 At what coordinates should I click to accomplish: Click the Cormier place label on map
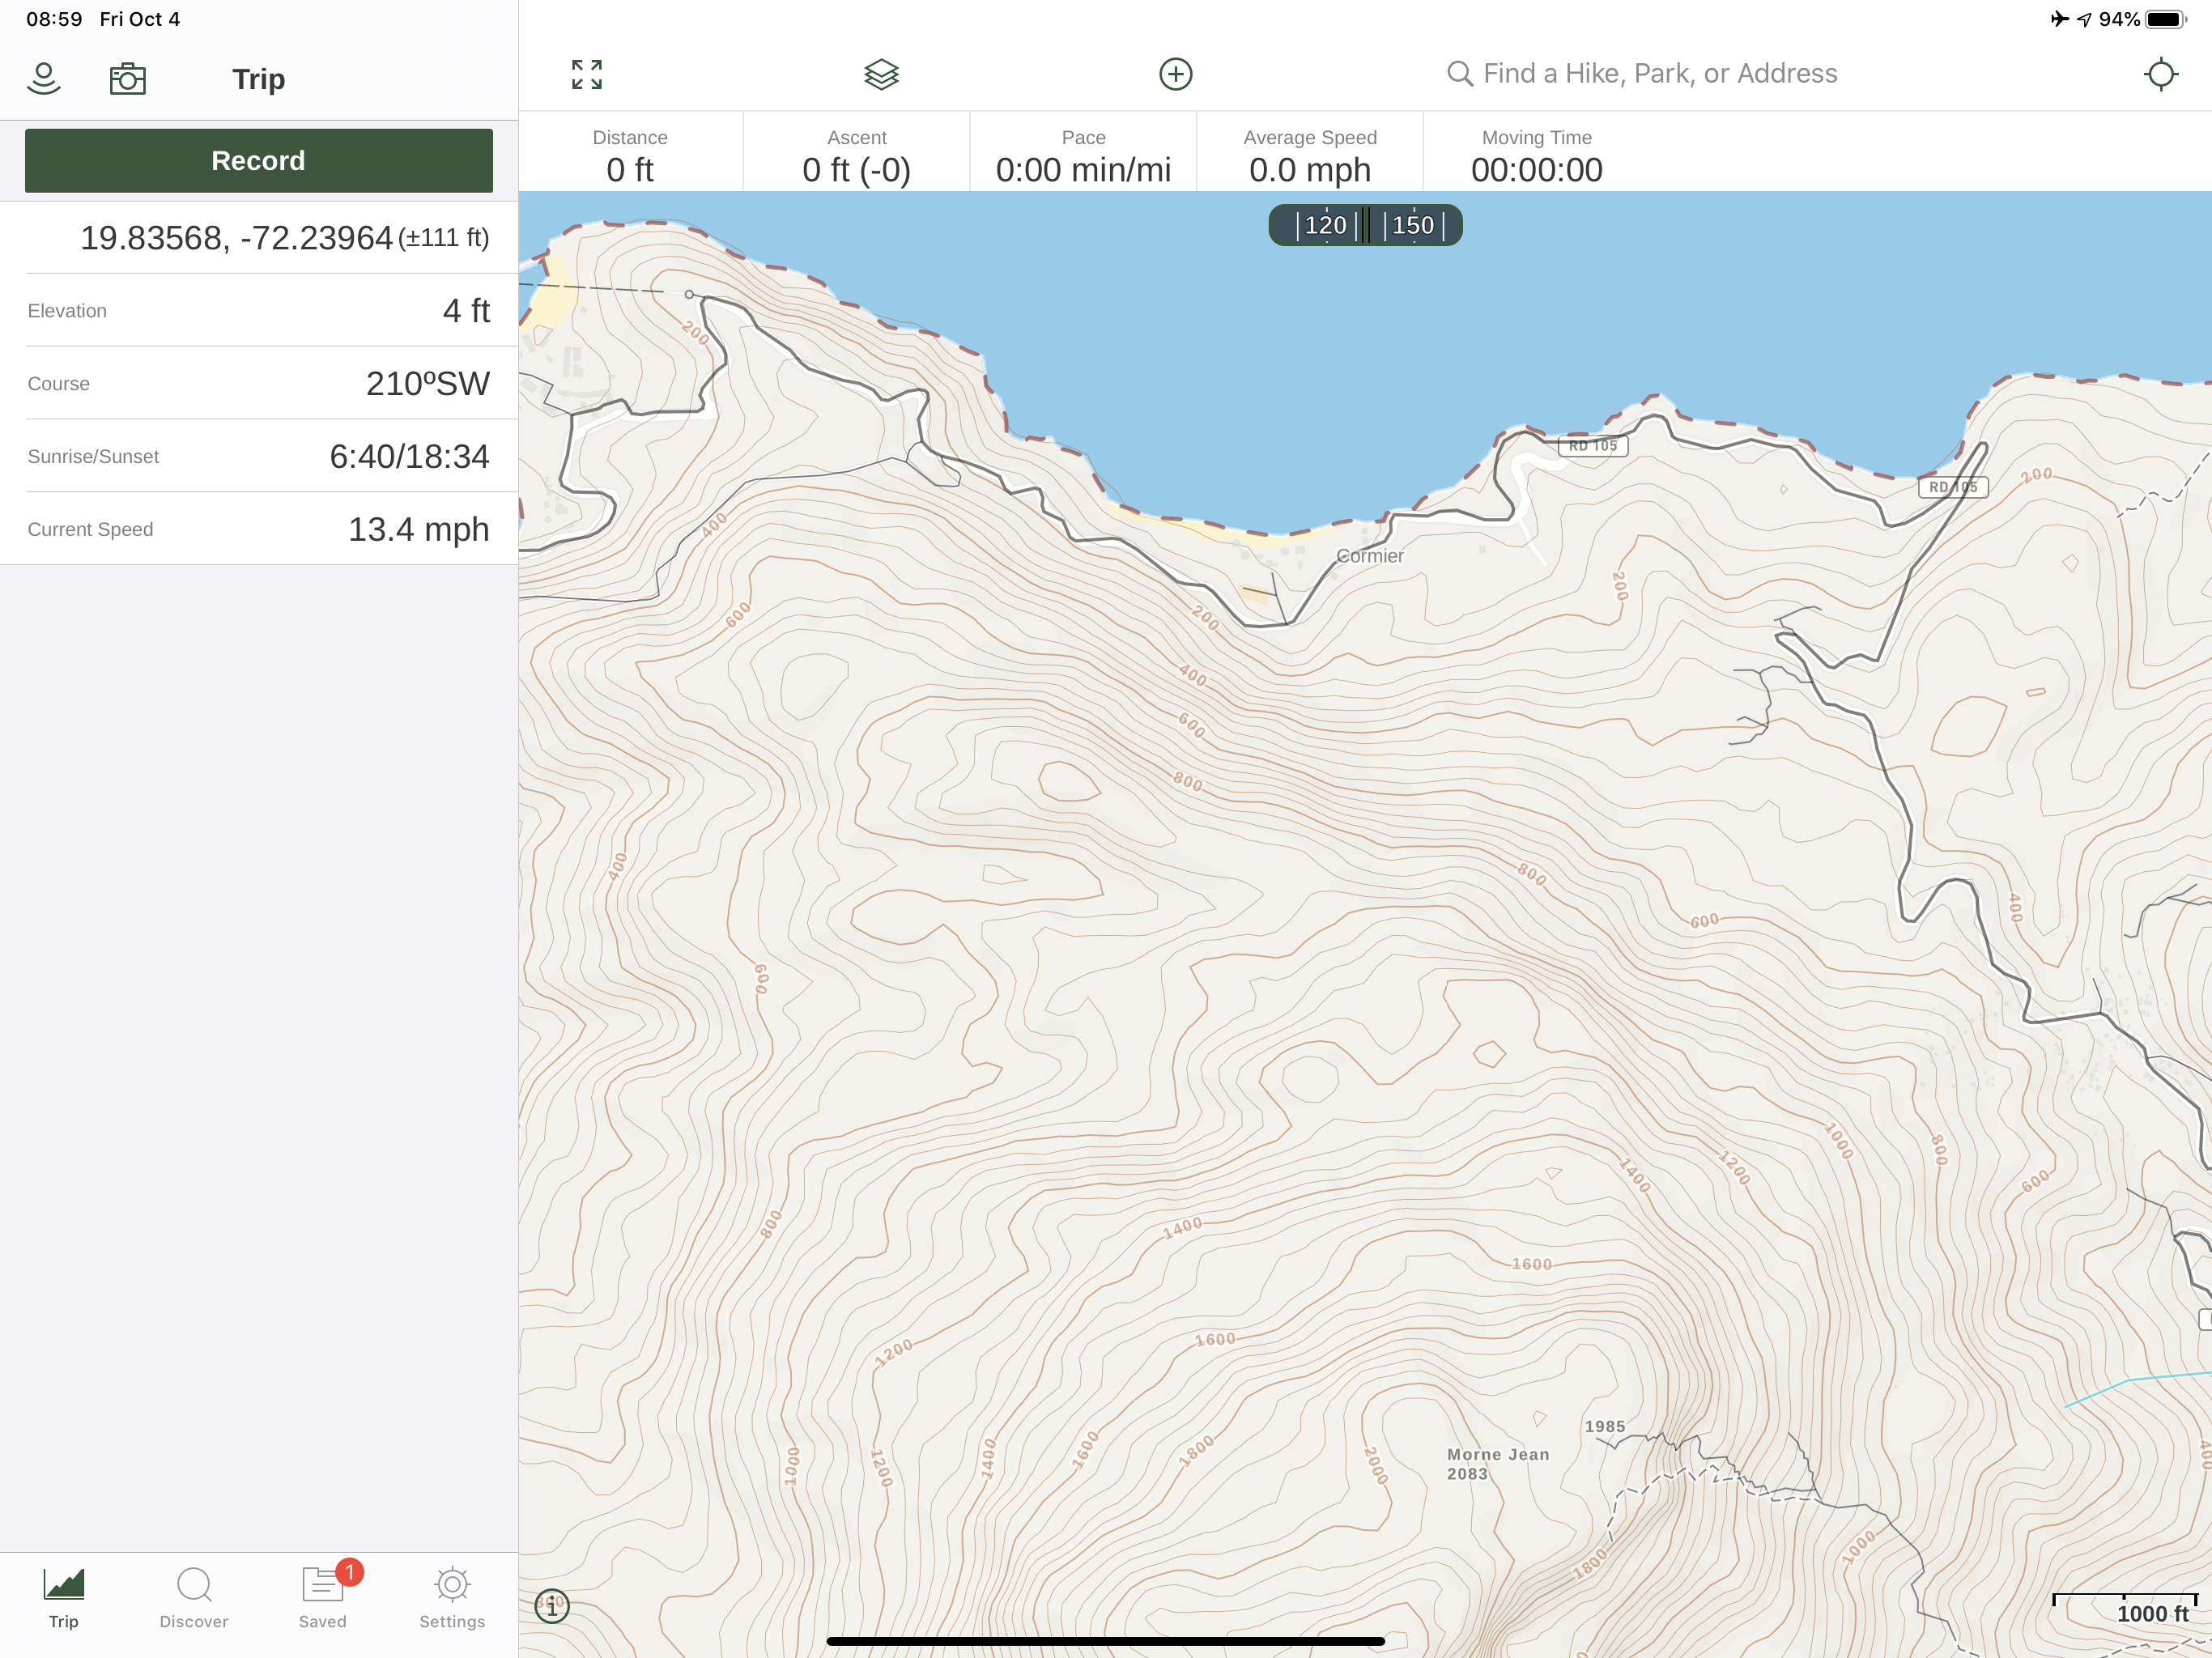pyautogui.click(x=1370, y=556)
